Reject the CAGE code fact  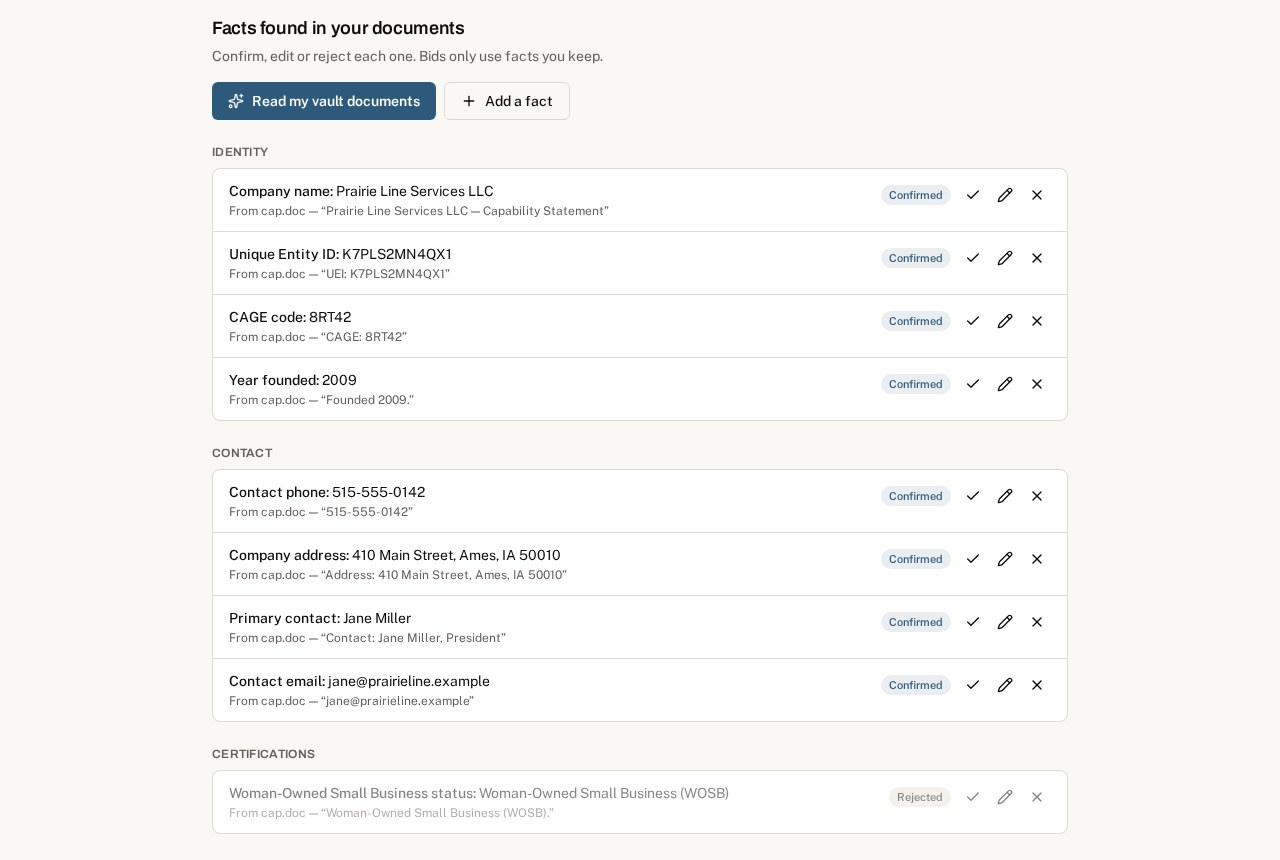[1037, 321]
